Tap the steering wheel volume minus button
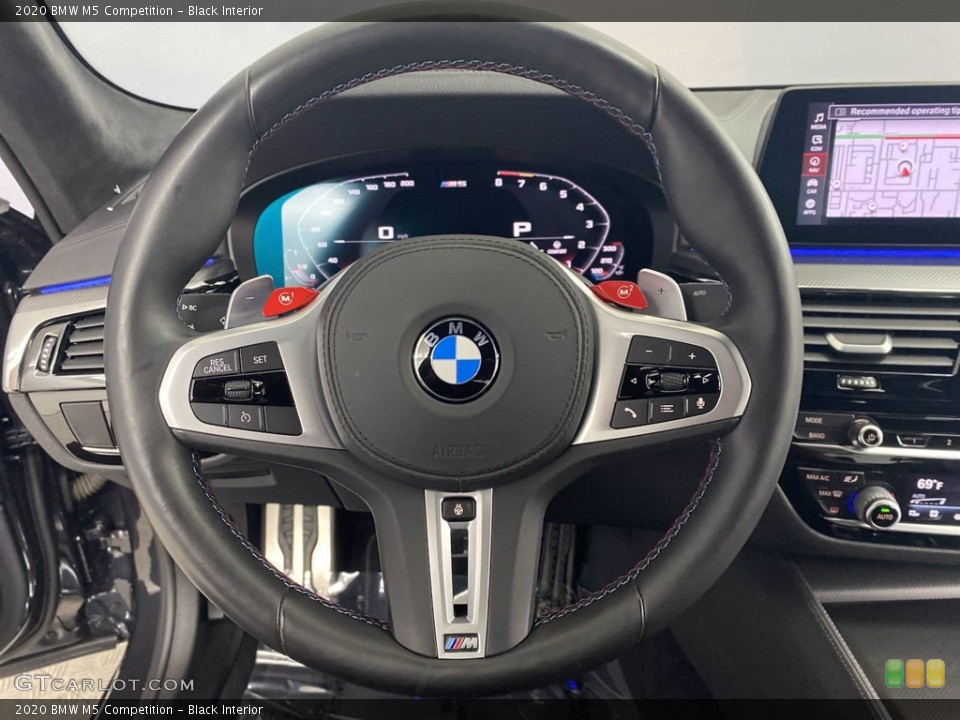This screenshot has height=720, width=960. pos(649,352)
